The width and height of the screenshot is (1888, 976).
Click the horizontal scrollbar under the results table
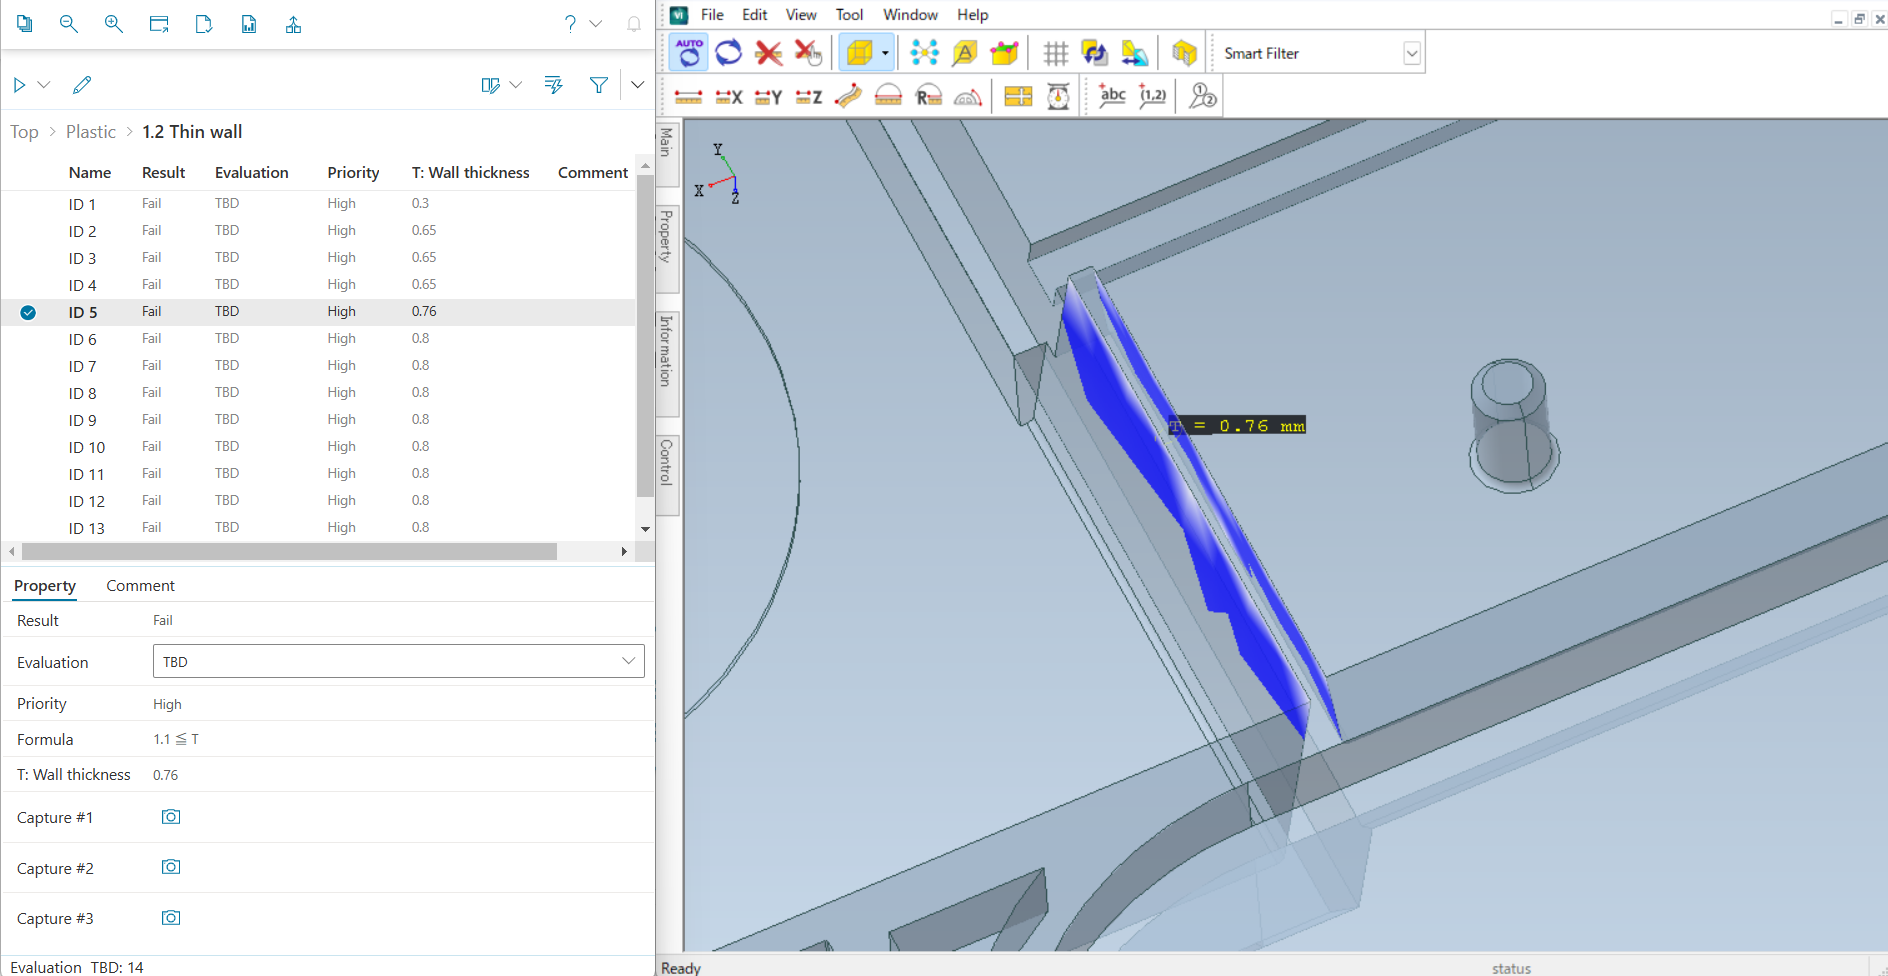pos(289,552)
